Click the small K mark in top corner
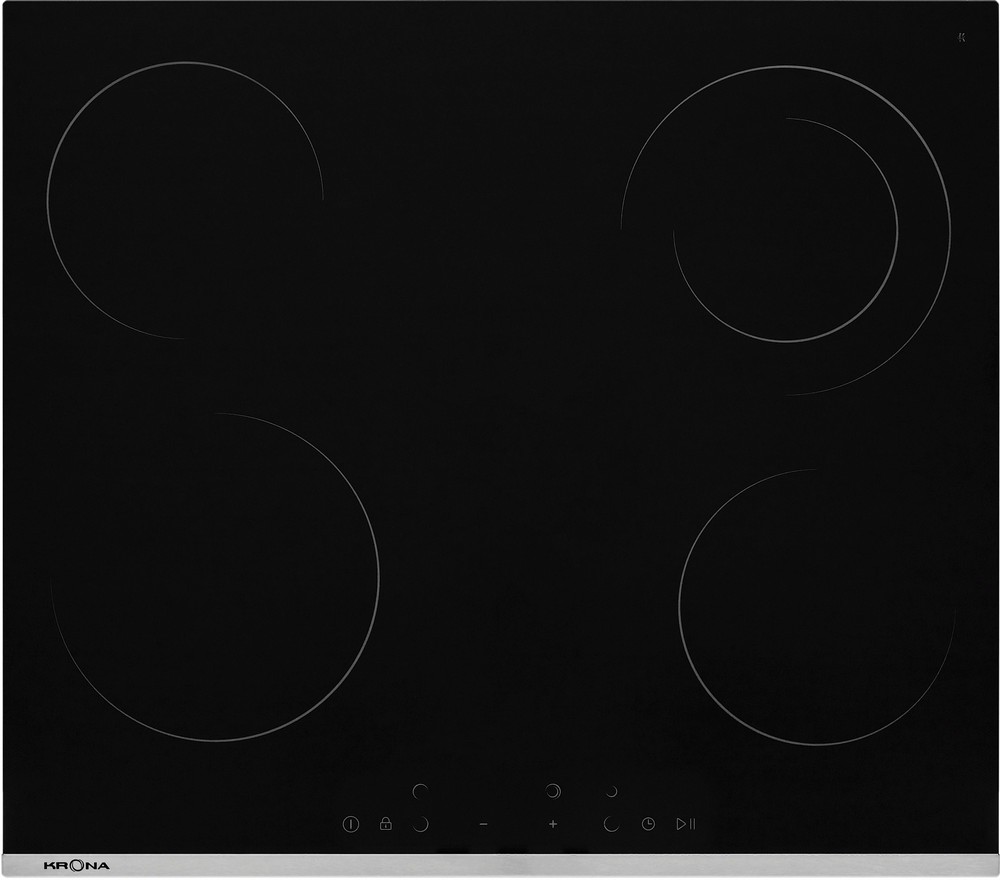Viewport: 1000px width, 880px height. 960,37
